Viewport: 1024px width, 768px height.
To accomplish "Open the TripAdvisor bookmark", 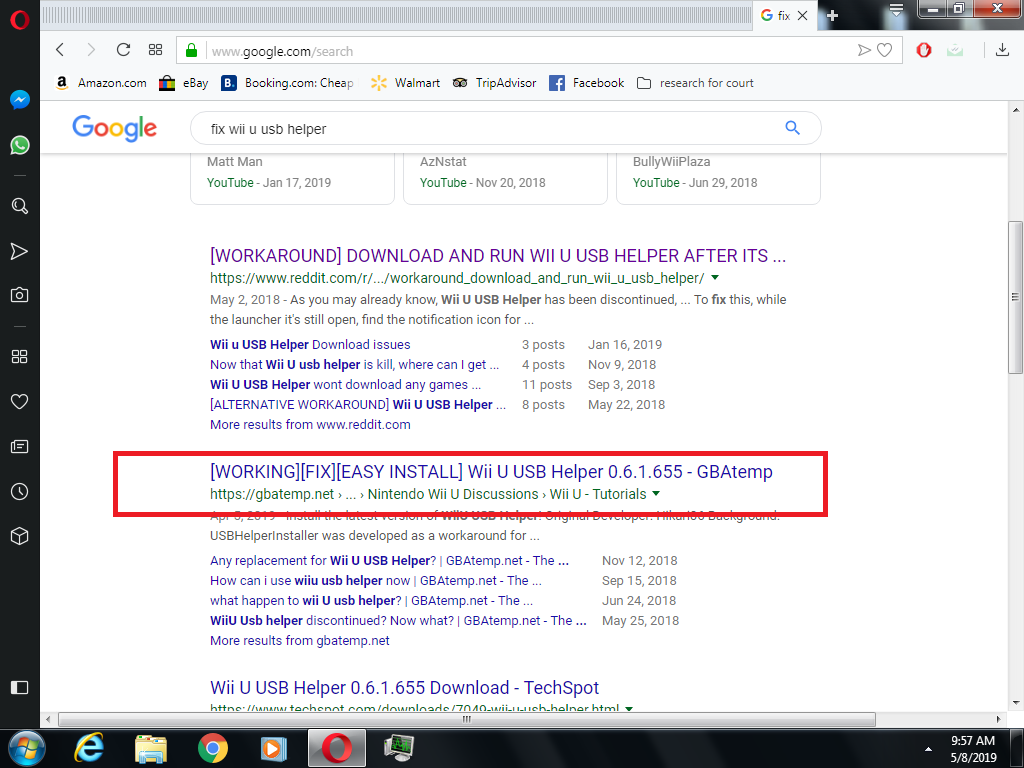I will tap(494, 83).
